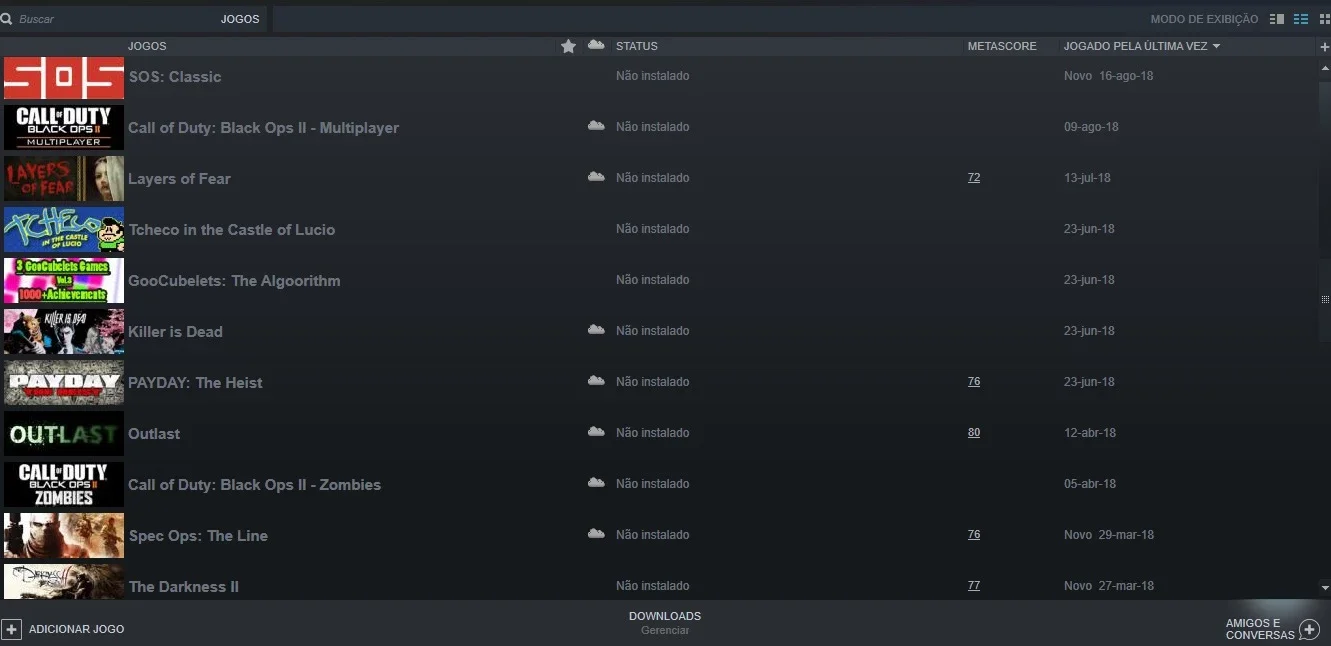The height and width of the screenshot is (646, 1331).
Task: Switch to list view mode icon
Action: 1300,19
